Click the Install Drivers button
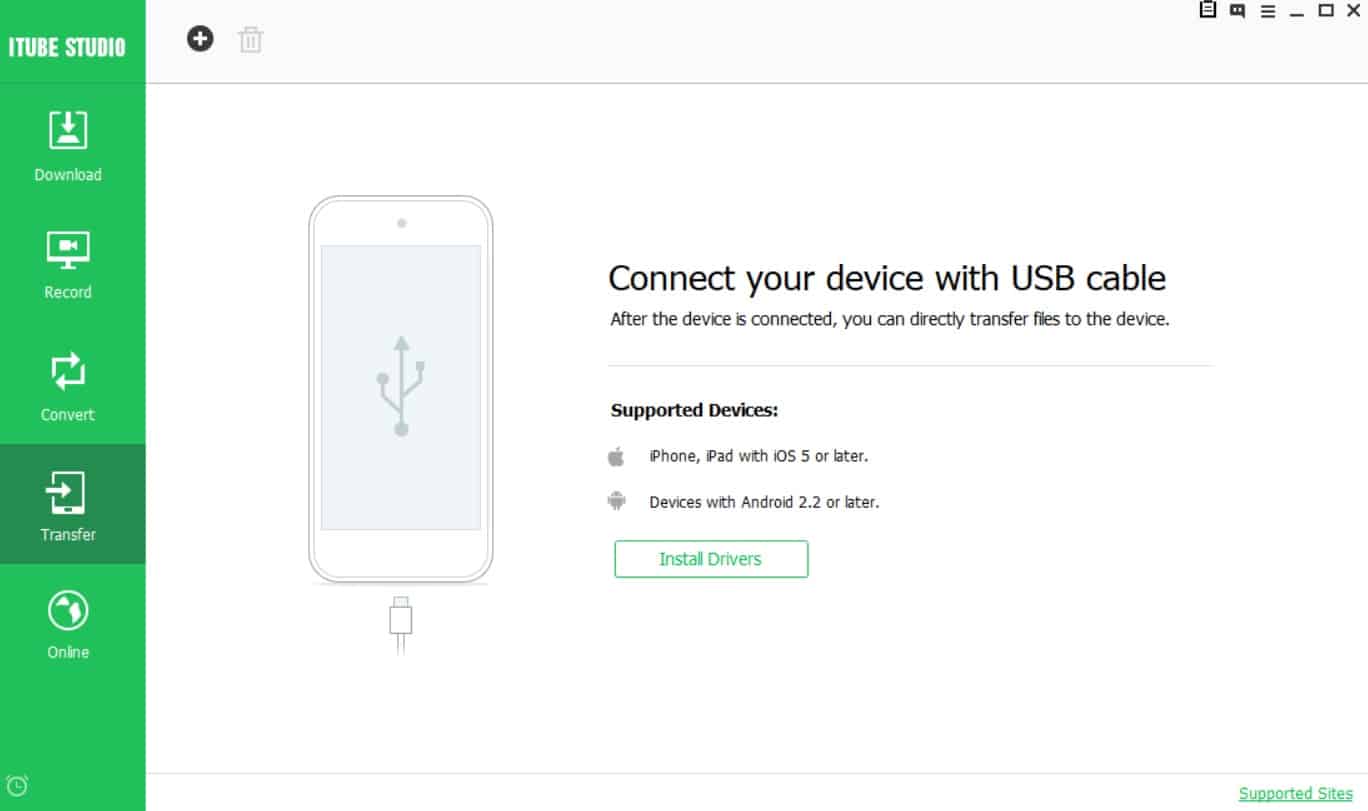The image size is (1368, 811). [711, 559]
